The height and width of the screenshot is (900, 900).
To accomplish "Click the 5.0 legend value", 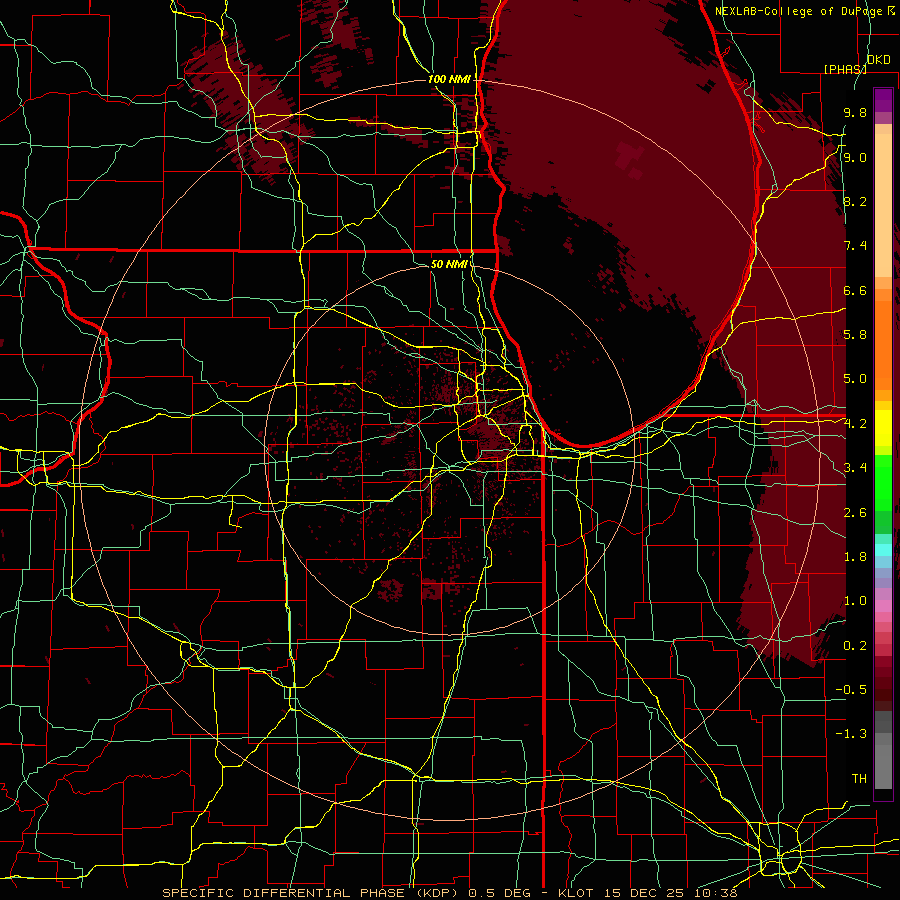I will pyautogui.click(x=855, y=379).
